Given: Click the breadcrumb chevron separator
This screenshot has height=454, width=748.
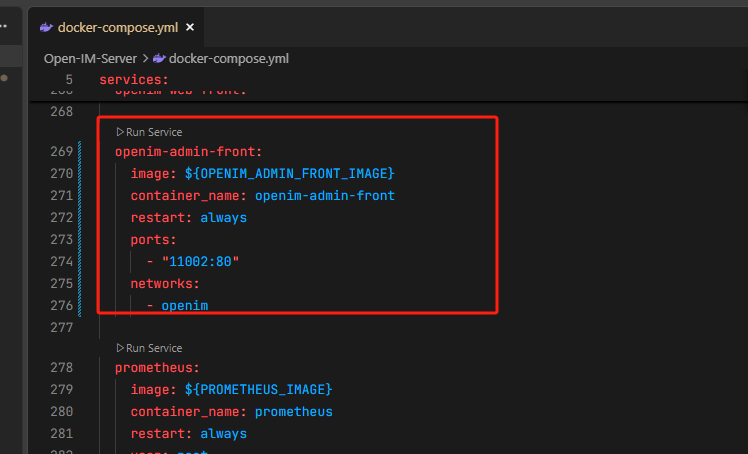Looking at the screenshot, I should click(146, 58).
